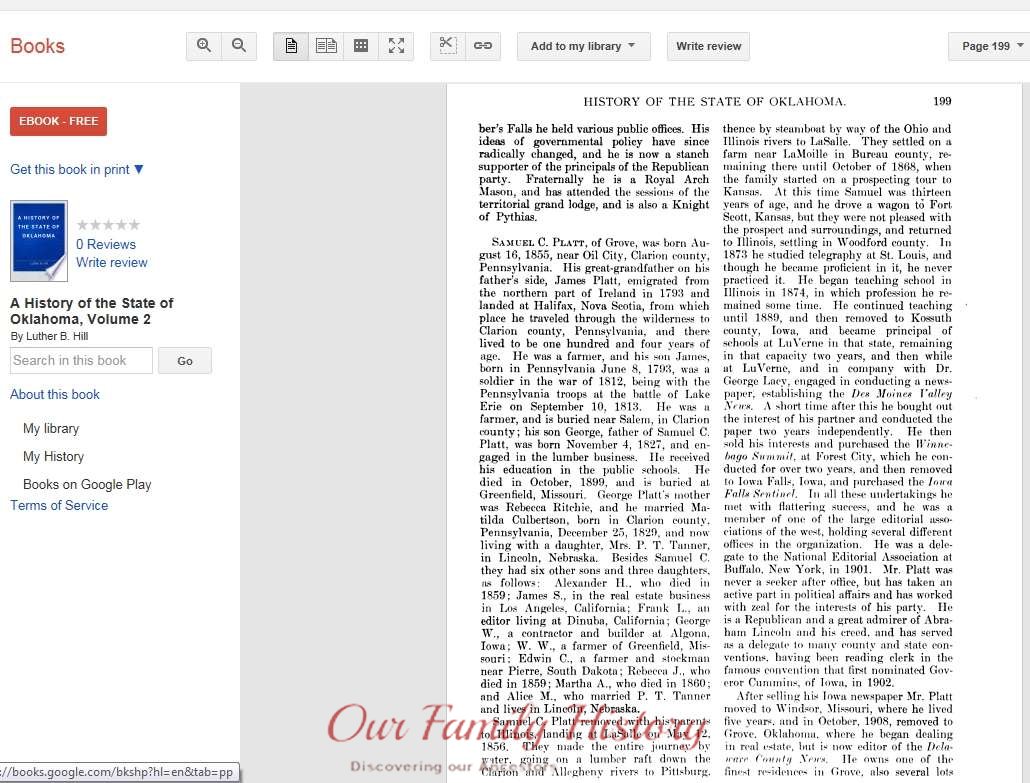Open the Terms of Service link

tap(59, 505)
